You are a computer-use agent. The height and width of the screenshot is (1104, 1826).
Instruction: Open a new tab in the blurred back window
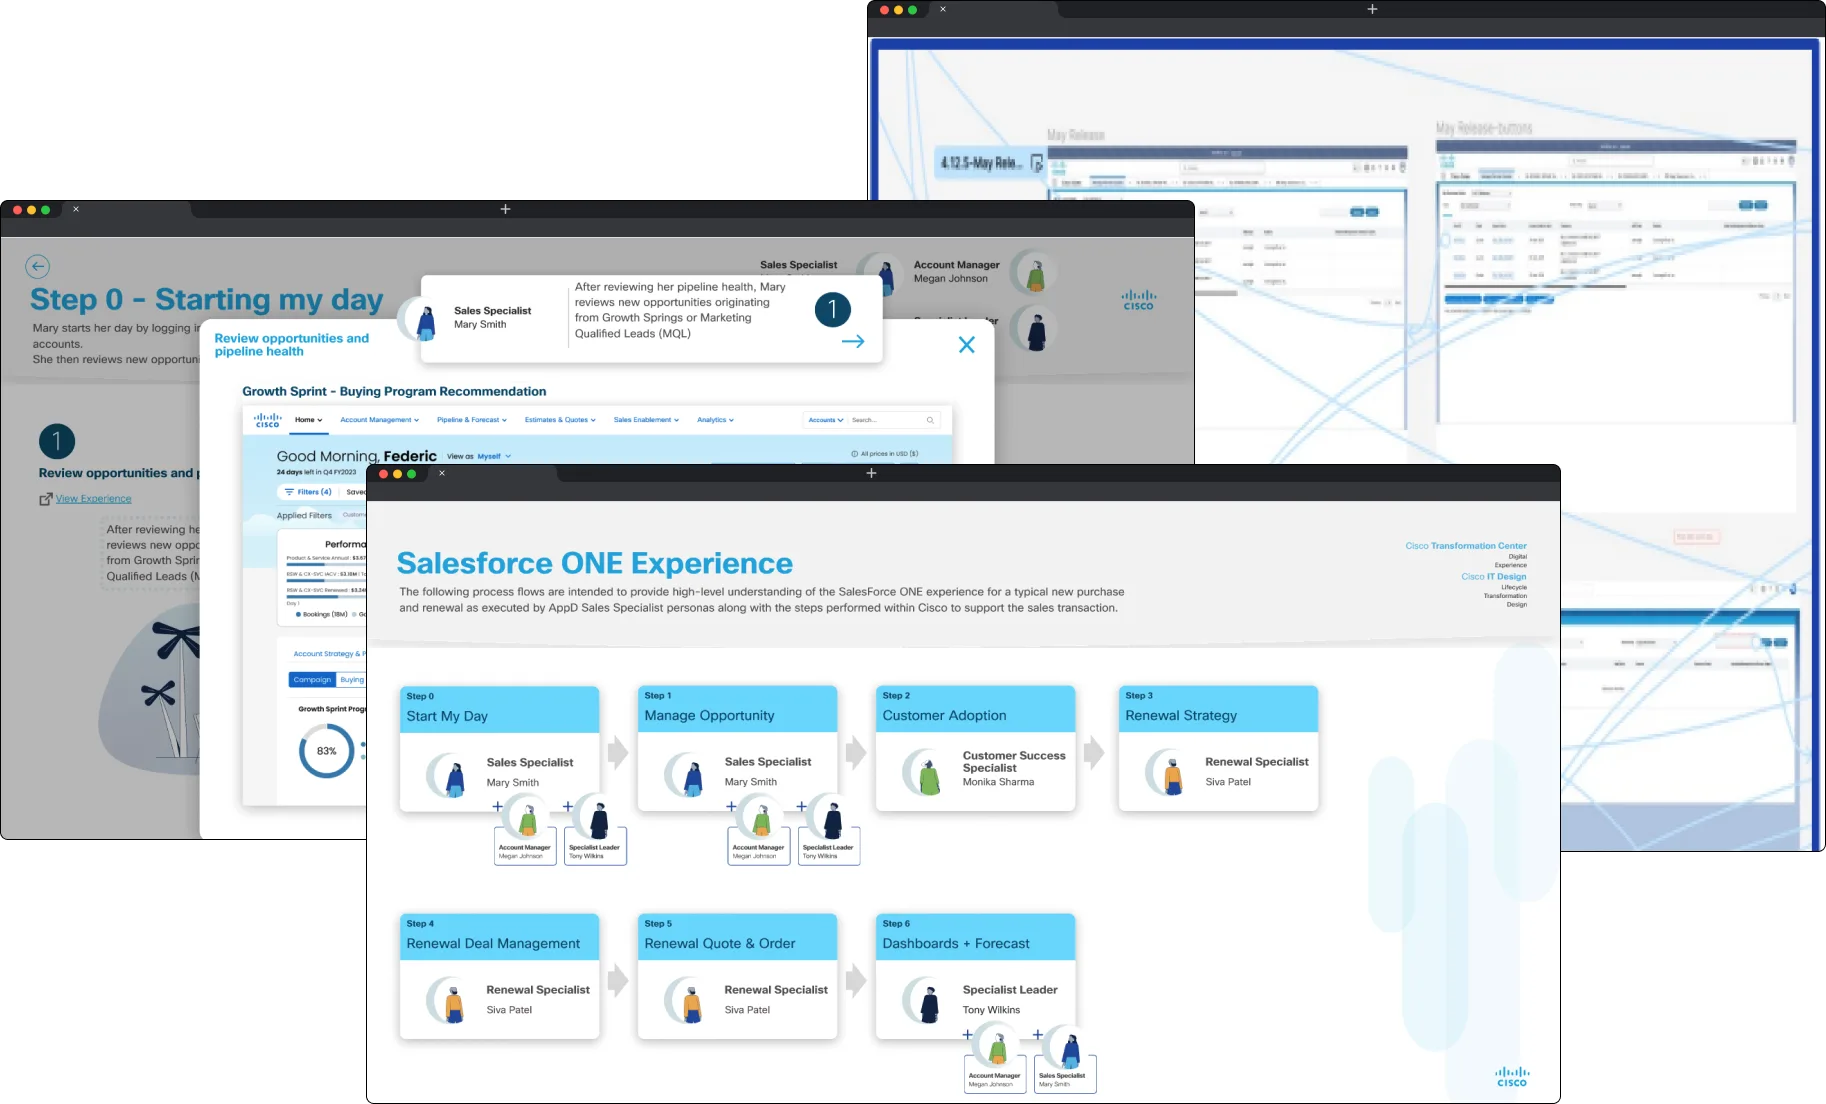click(x=1372, y=9)
